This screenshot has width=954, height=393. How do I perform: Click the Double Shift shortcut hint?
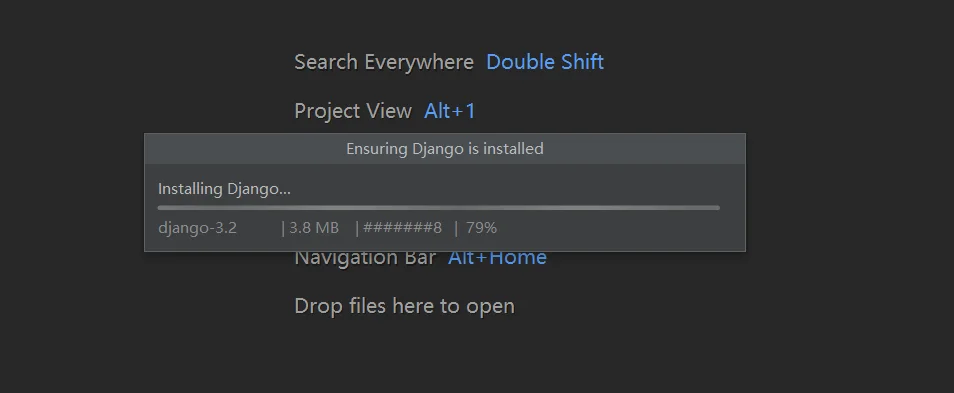[x=545, y=62]
